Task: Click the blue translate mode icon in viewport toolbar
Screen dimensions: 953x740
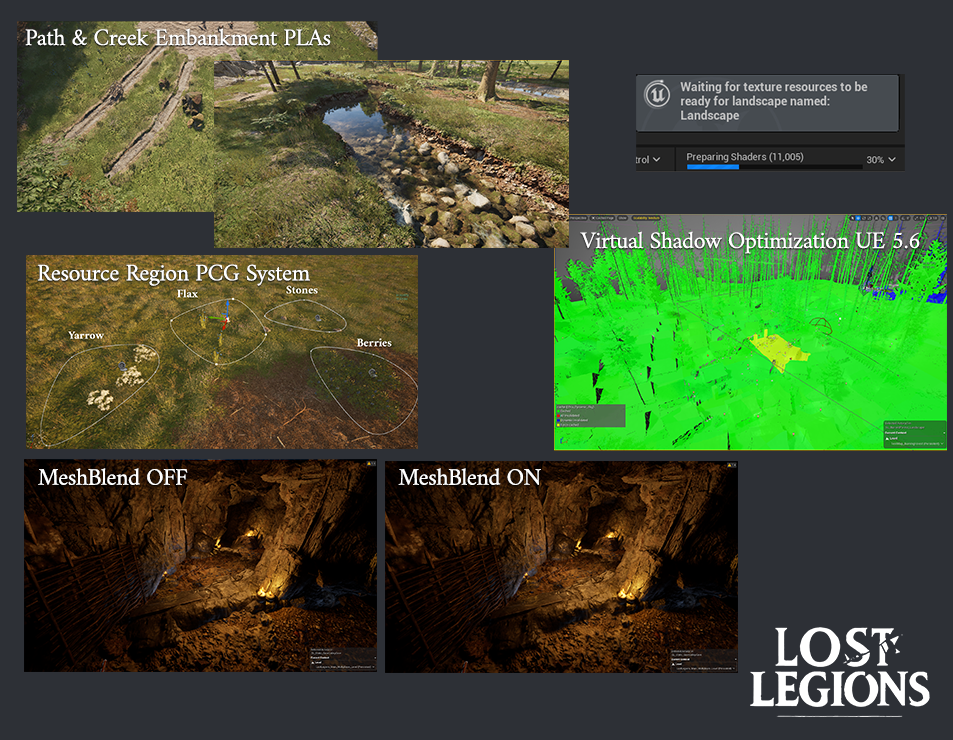Action: (x=858, y=218)
